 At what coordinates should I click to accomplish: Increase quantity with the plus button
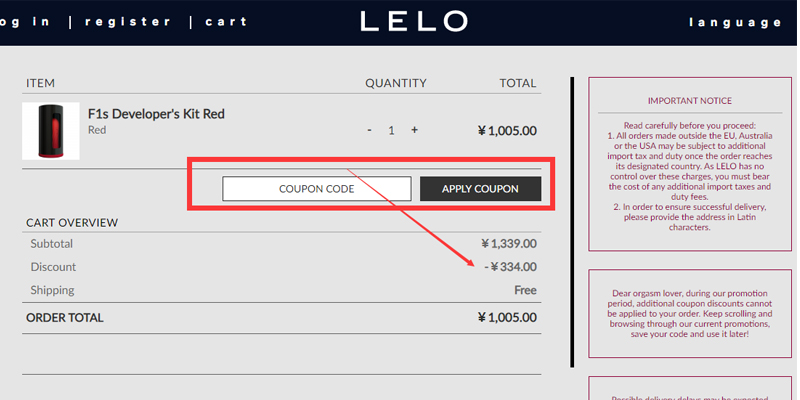pyautogui.click(x=415, y=130)
